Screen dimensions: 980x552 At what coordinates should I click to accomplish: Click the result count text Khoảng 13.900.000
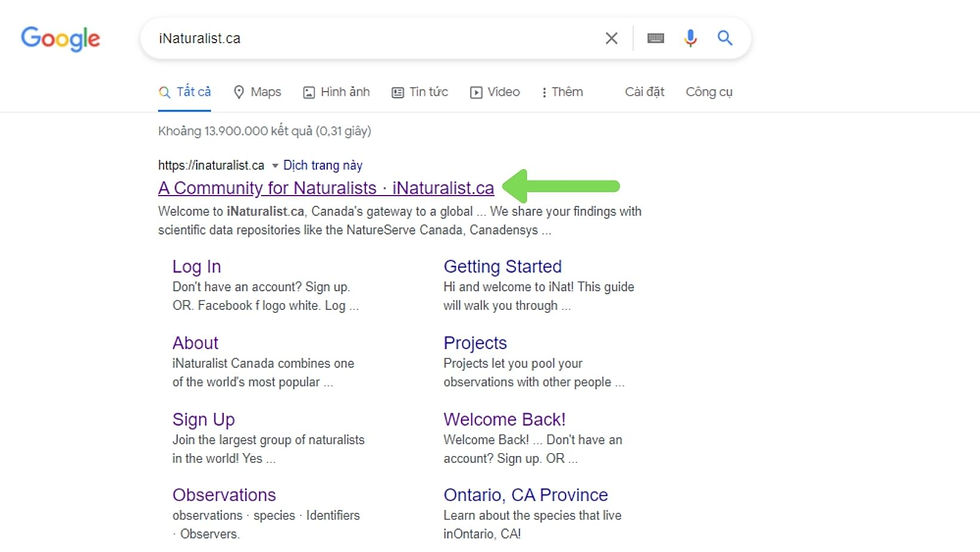coord(264,131)
